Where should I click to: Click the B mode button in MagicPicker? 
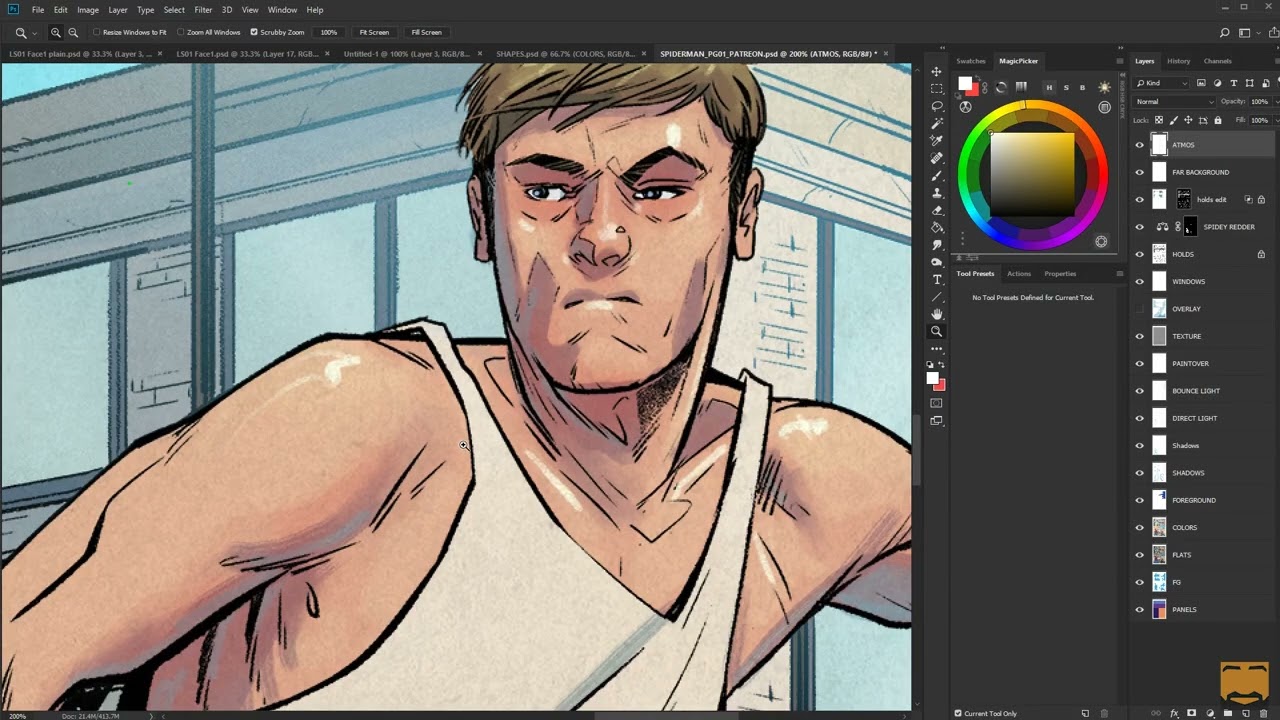click(1083, 88)
